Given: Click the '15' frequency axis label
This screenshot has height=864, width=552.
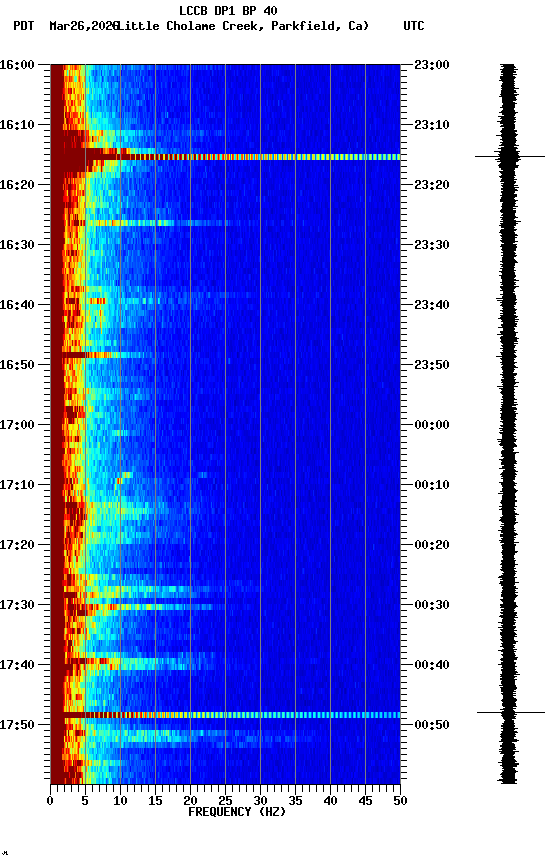Looking at the screenshot, I should [155, 801].
